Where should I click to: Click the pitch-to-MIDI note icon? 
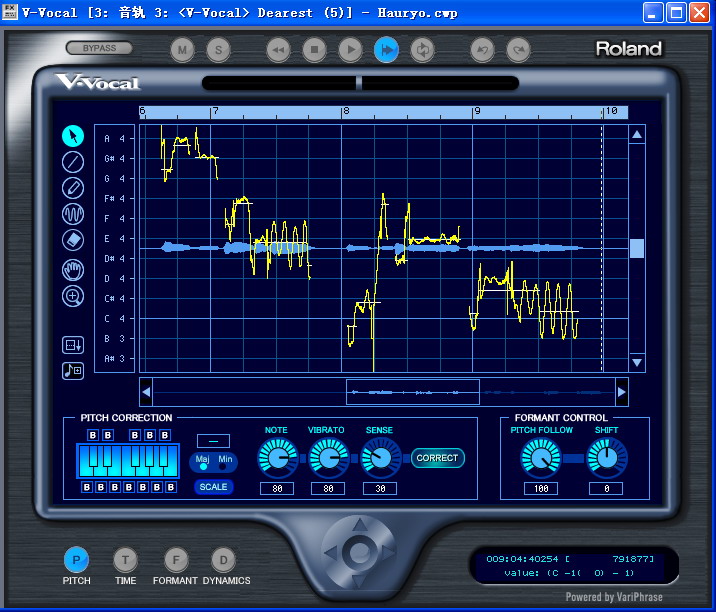point(73,370)
